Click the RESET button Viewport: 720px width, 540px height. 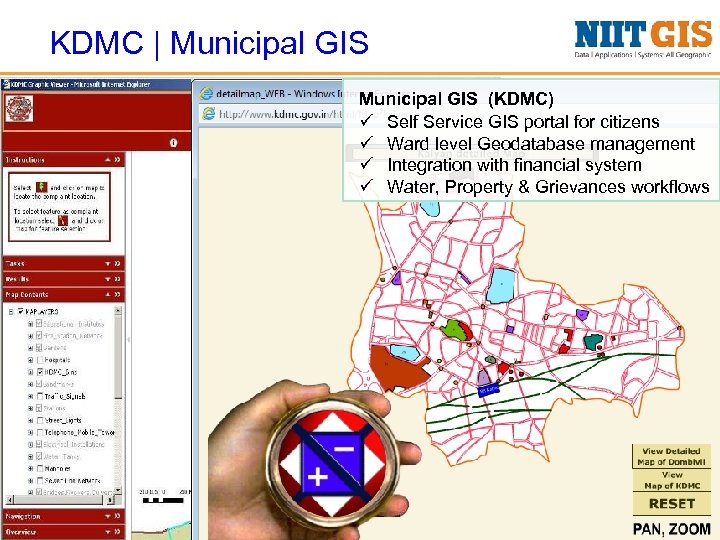coord(671,504)
